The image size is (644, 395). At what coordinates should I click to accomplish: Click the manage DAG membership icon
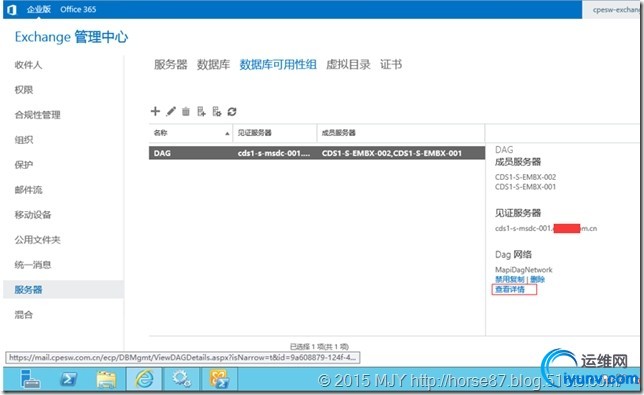point(201,111)
